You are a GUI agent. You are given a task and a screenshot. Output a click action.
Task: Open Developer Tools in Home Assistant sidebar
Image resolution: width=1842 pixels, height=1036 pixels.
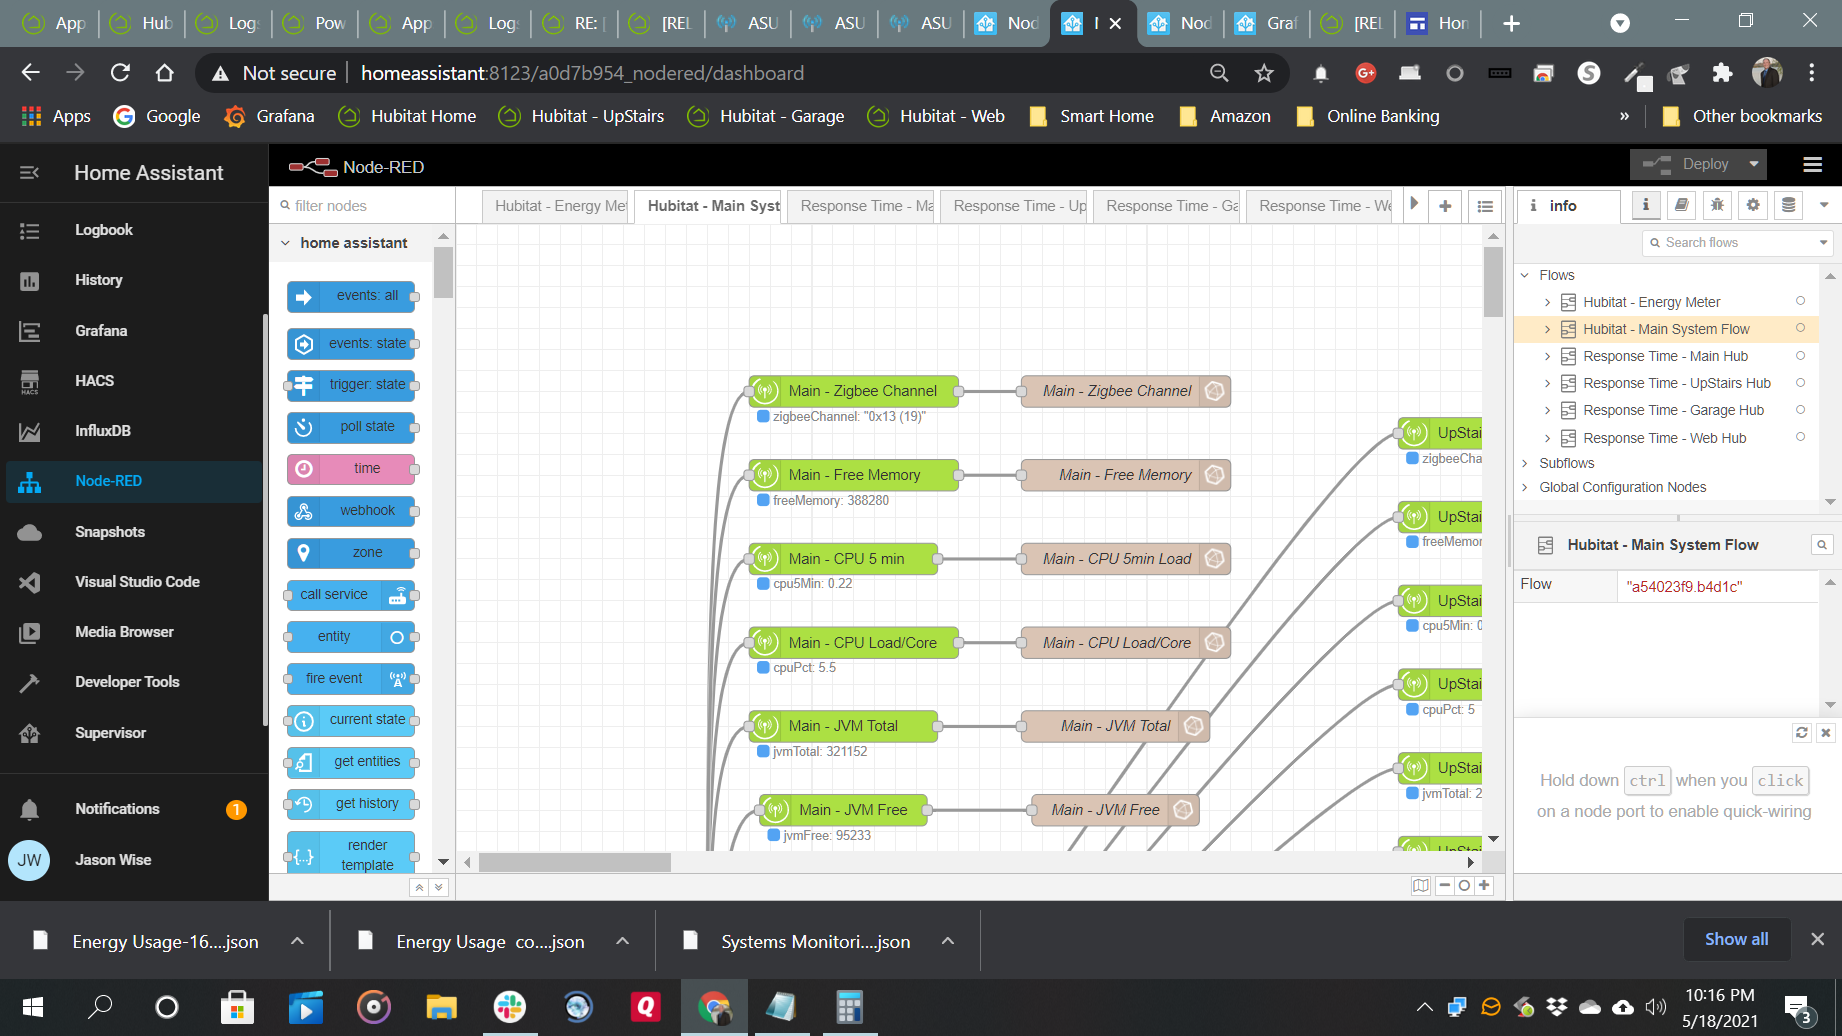point(127,682)
